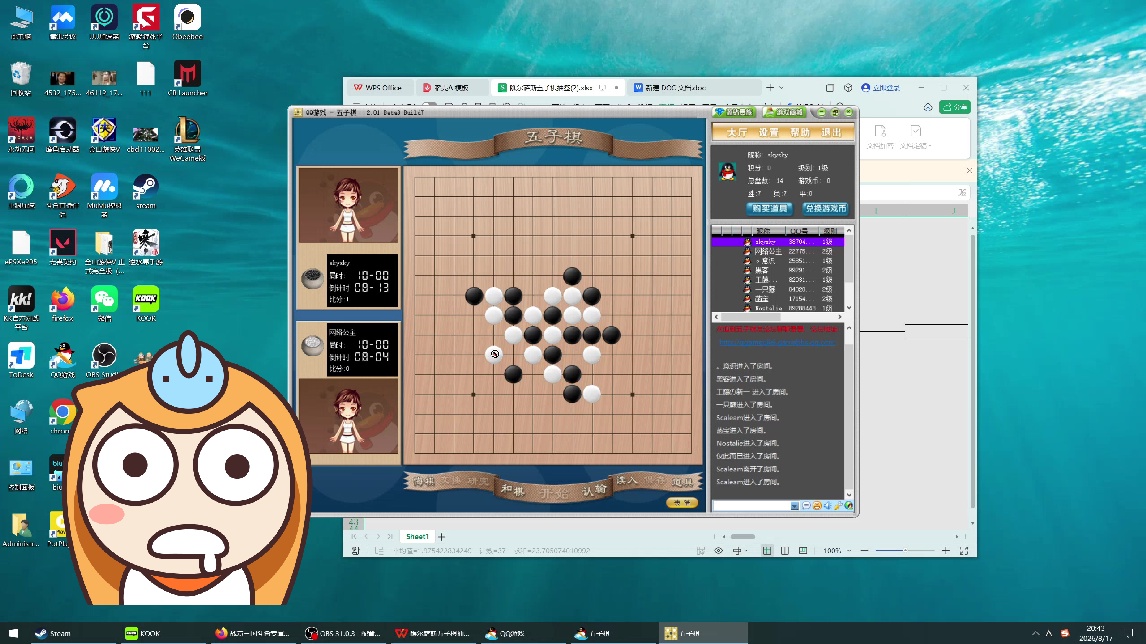Open the 大厅 (lobby) menu
This screenshot has height=644, width=1146.
click(737, 132)
